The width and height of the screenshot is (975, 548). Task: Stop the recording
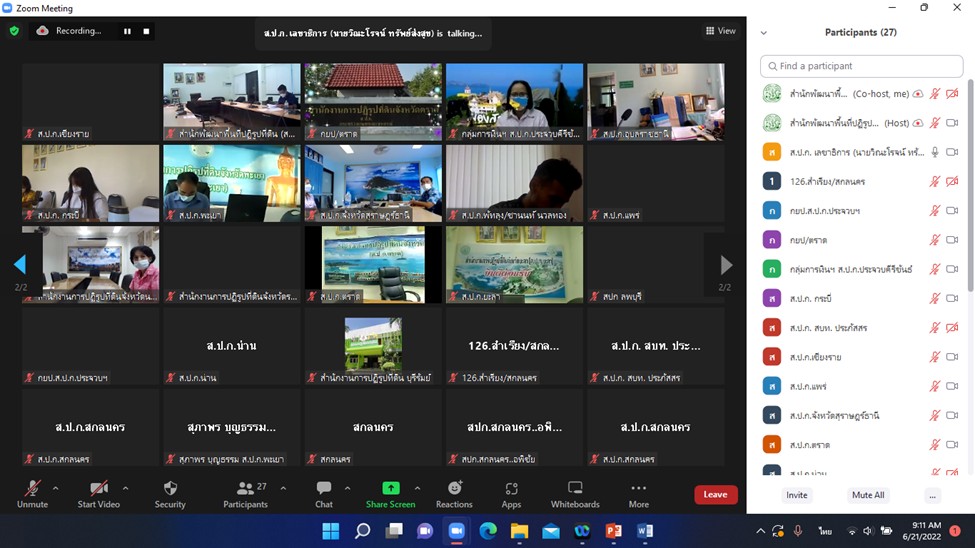tap(146, 31)
